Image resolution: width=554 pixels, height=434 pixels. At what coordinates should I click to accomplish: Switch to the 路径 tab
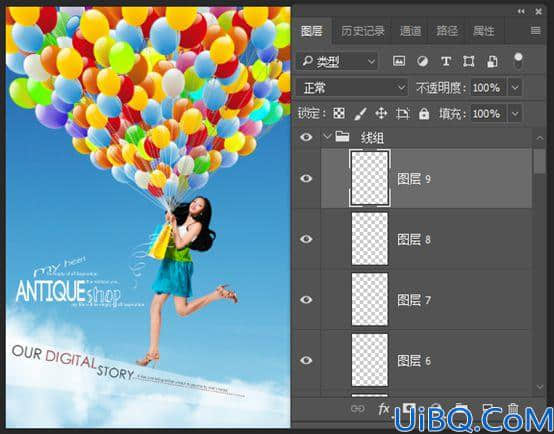pos(447,31)
